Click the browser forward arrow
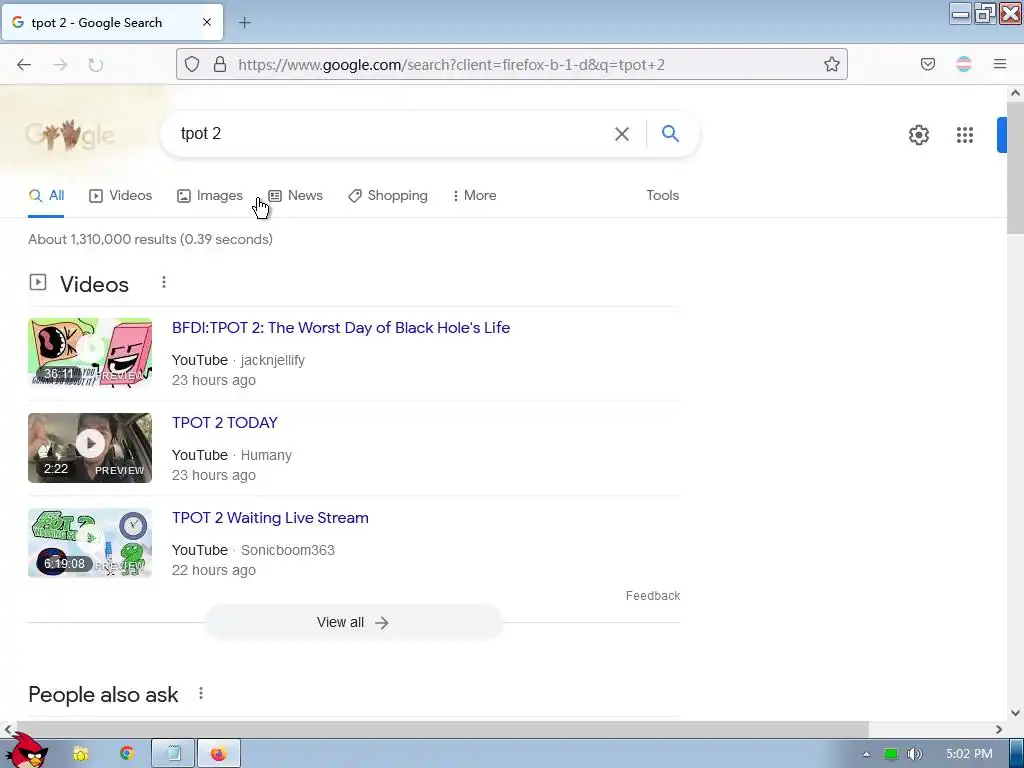1024x768 pixels. tap(60, 65)
